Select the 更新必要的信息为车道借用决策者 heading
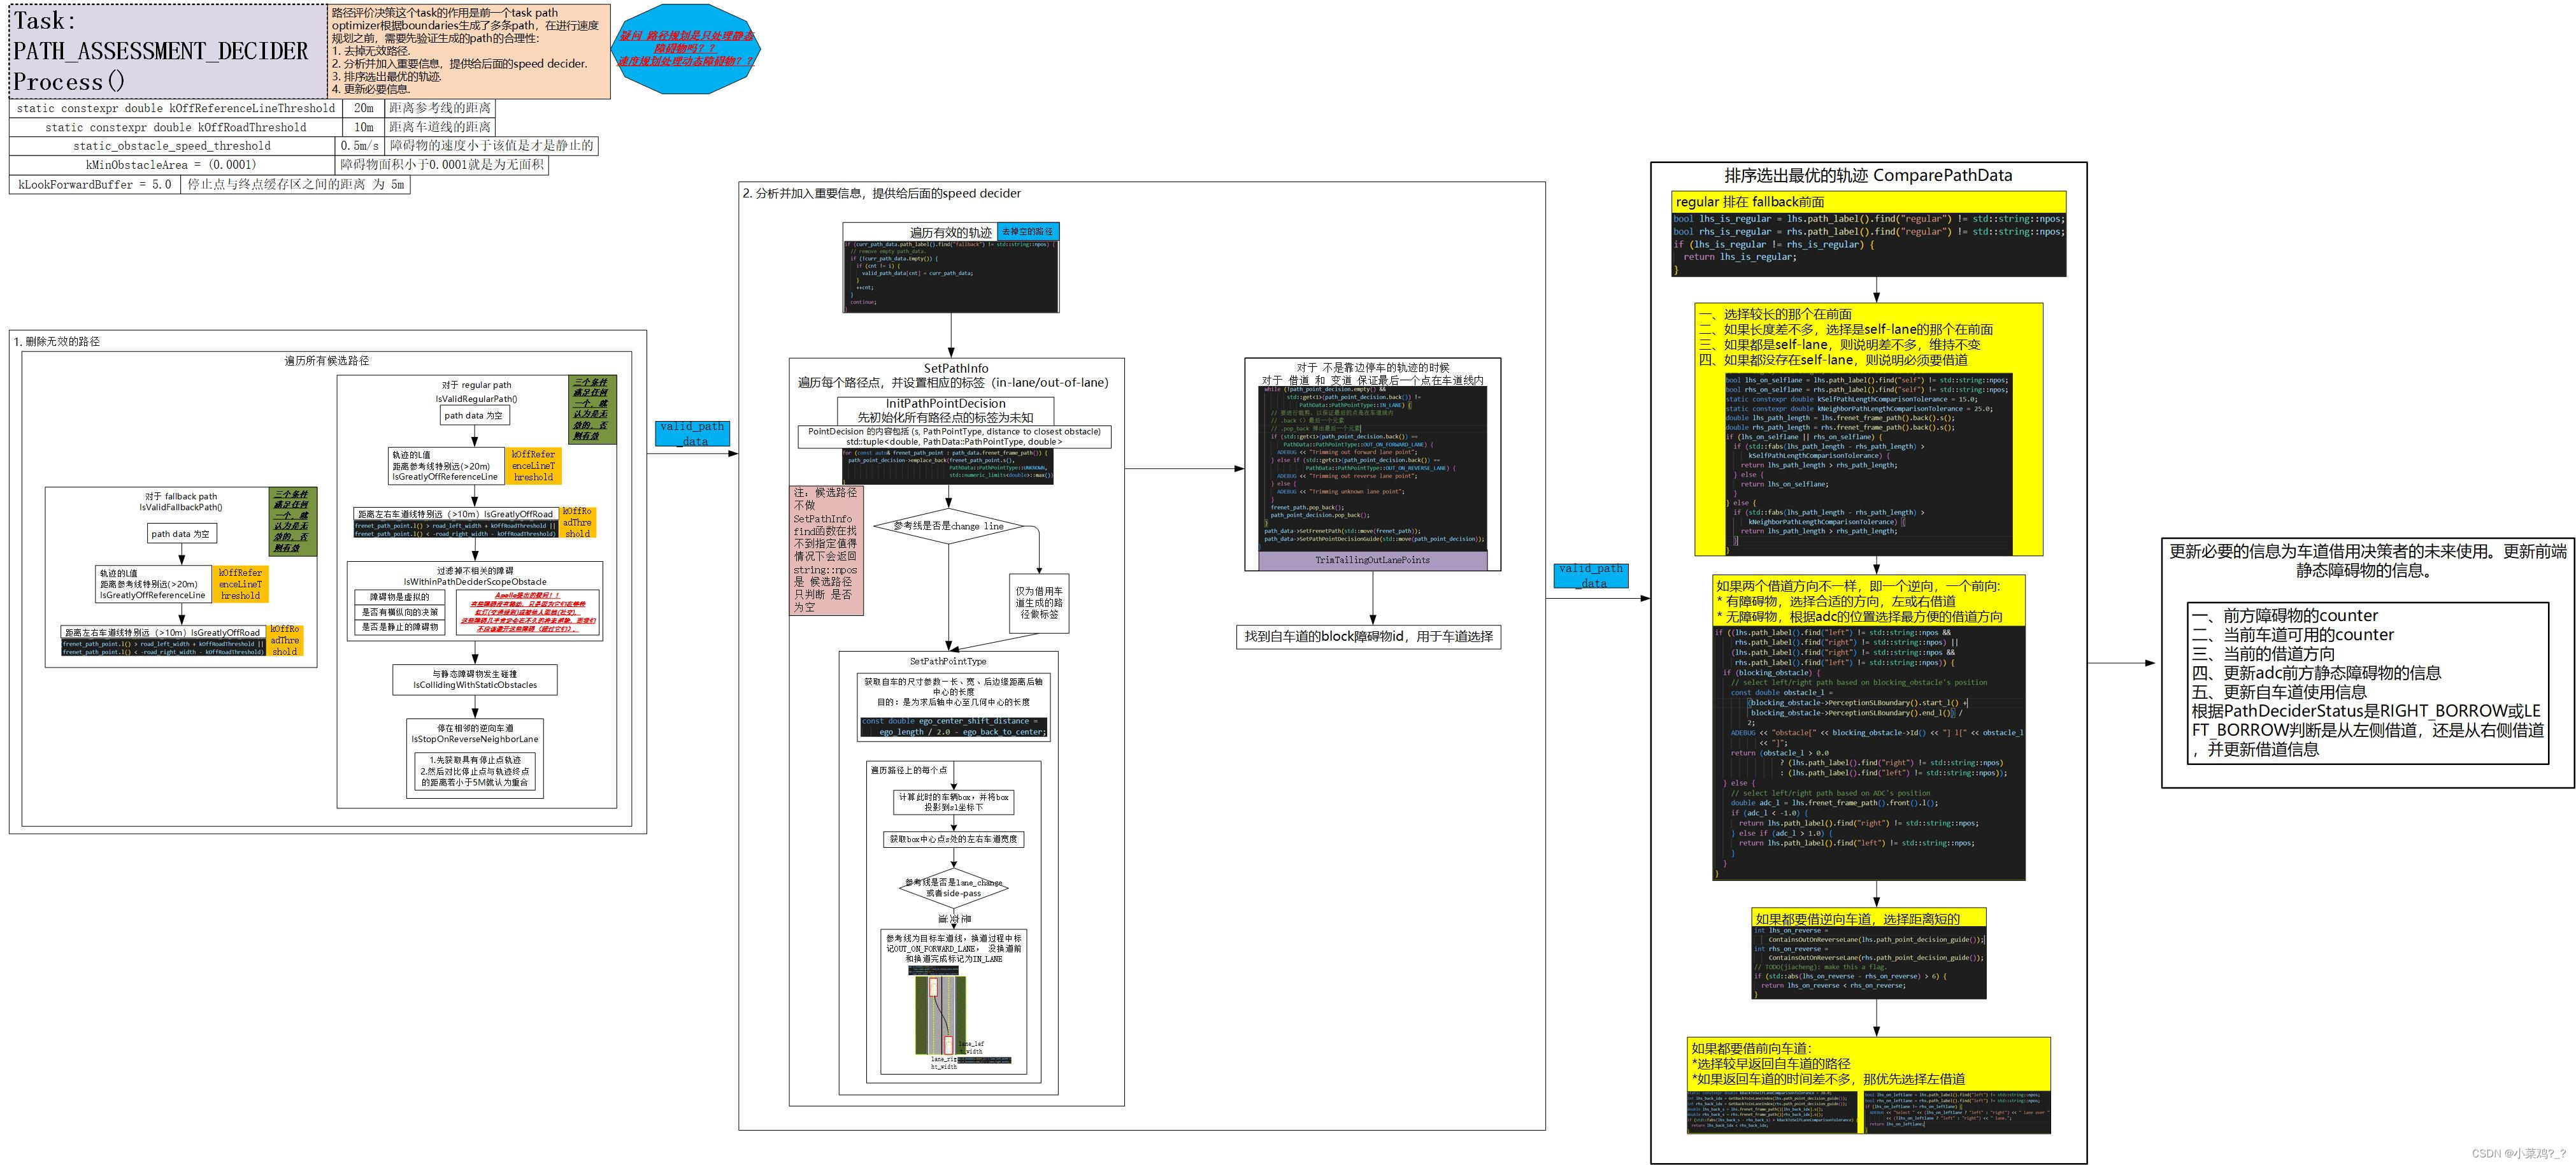The image size is (2576, 1165). coord(2367,561)
